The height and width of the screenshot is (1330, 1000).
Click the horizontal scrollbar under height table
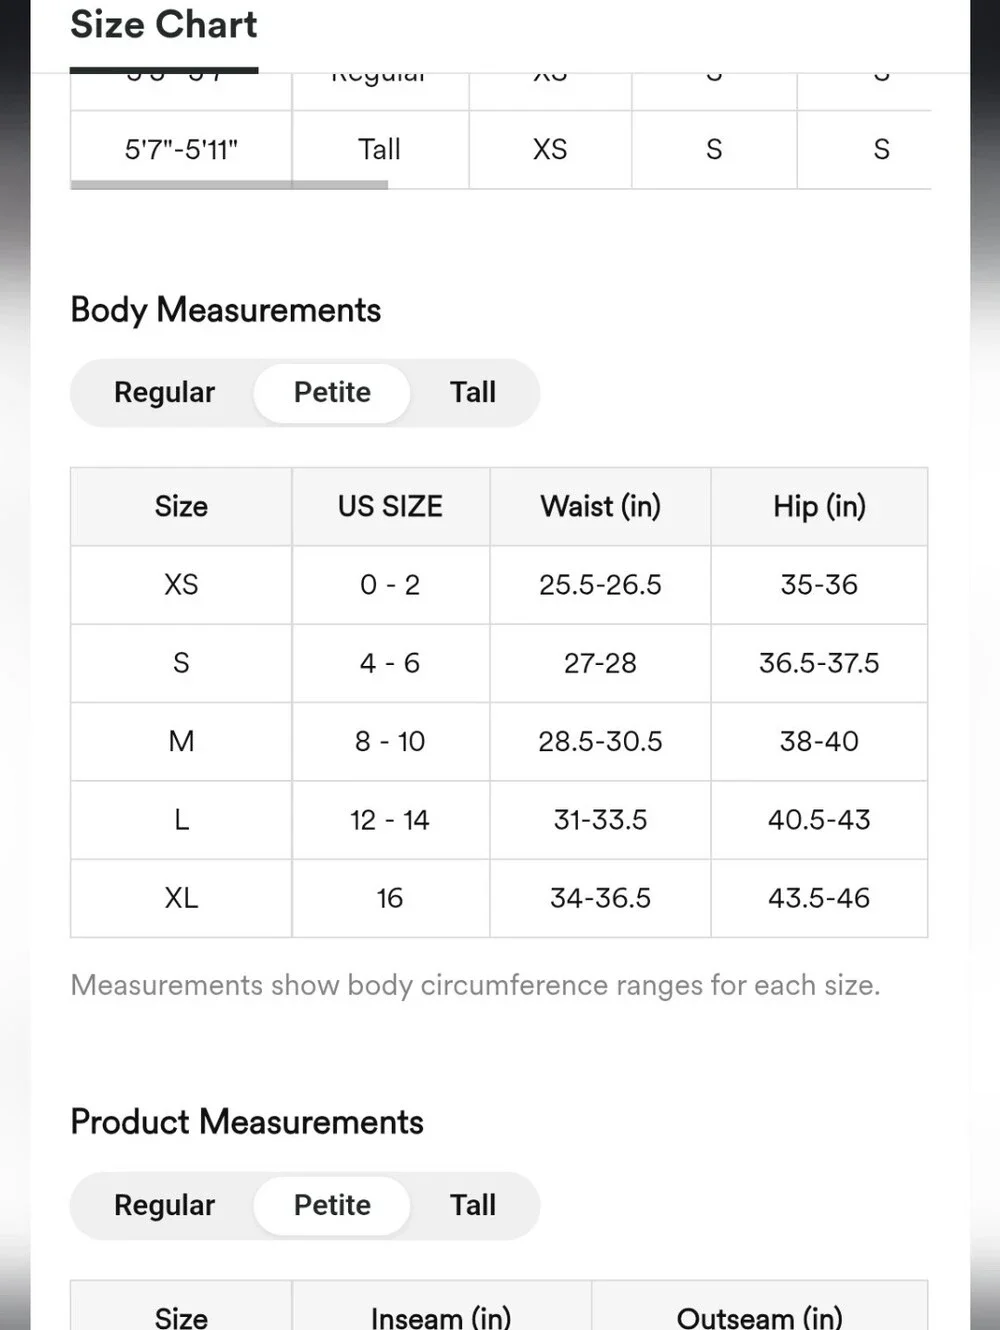point(229,185)
